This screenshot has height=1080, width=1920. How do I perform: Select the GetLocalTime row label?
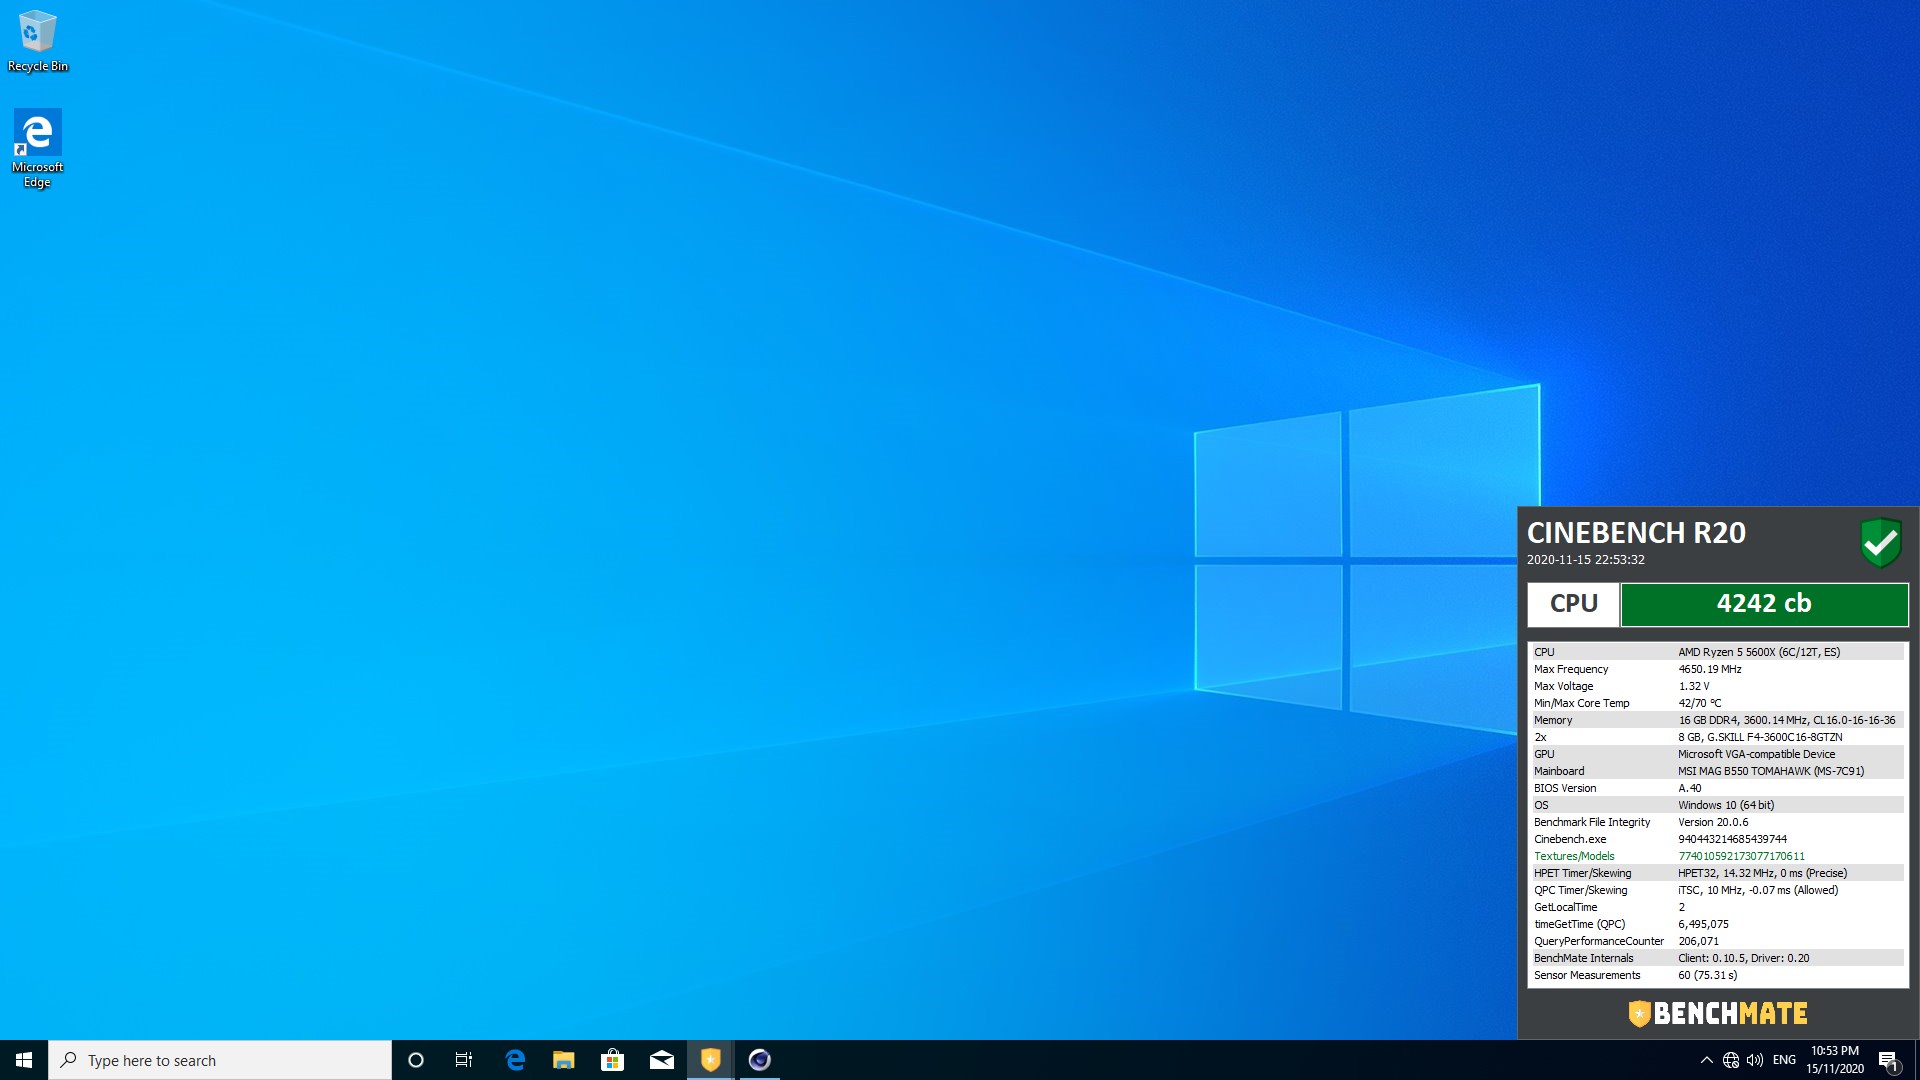click(1565, 907)
